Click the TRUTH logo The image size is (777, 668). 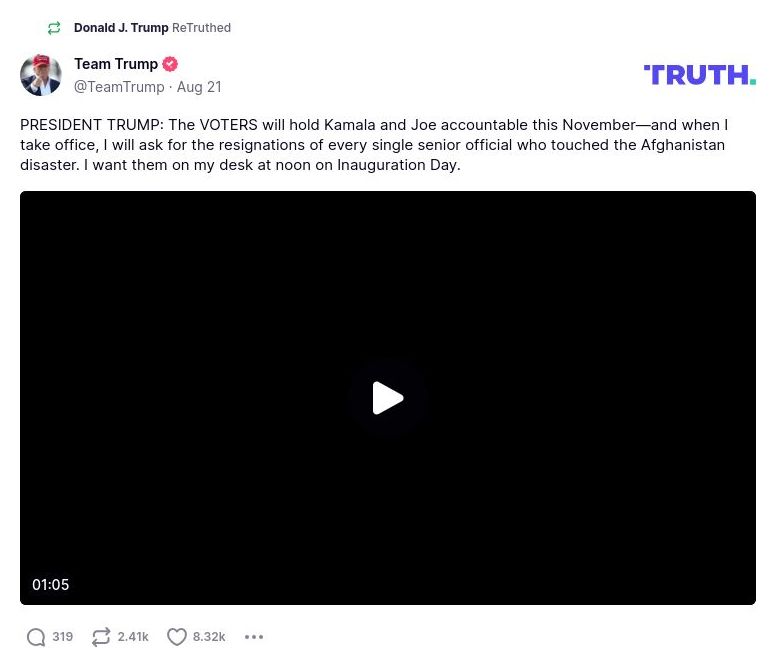(699, 75)
